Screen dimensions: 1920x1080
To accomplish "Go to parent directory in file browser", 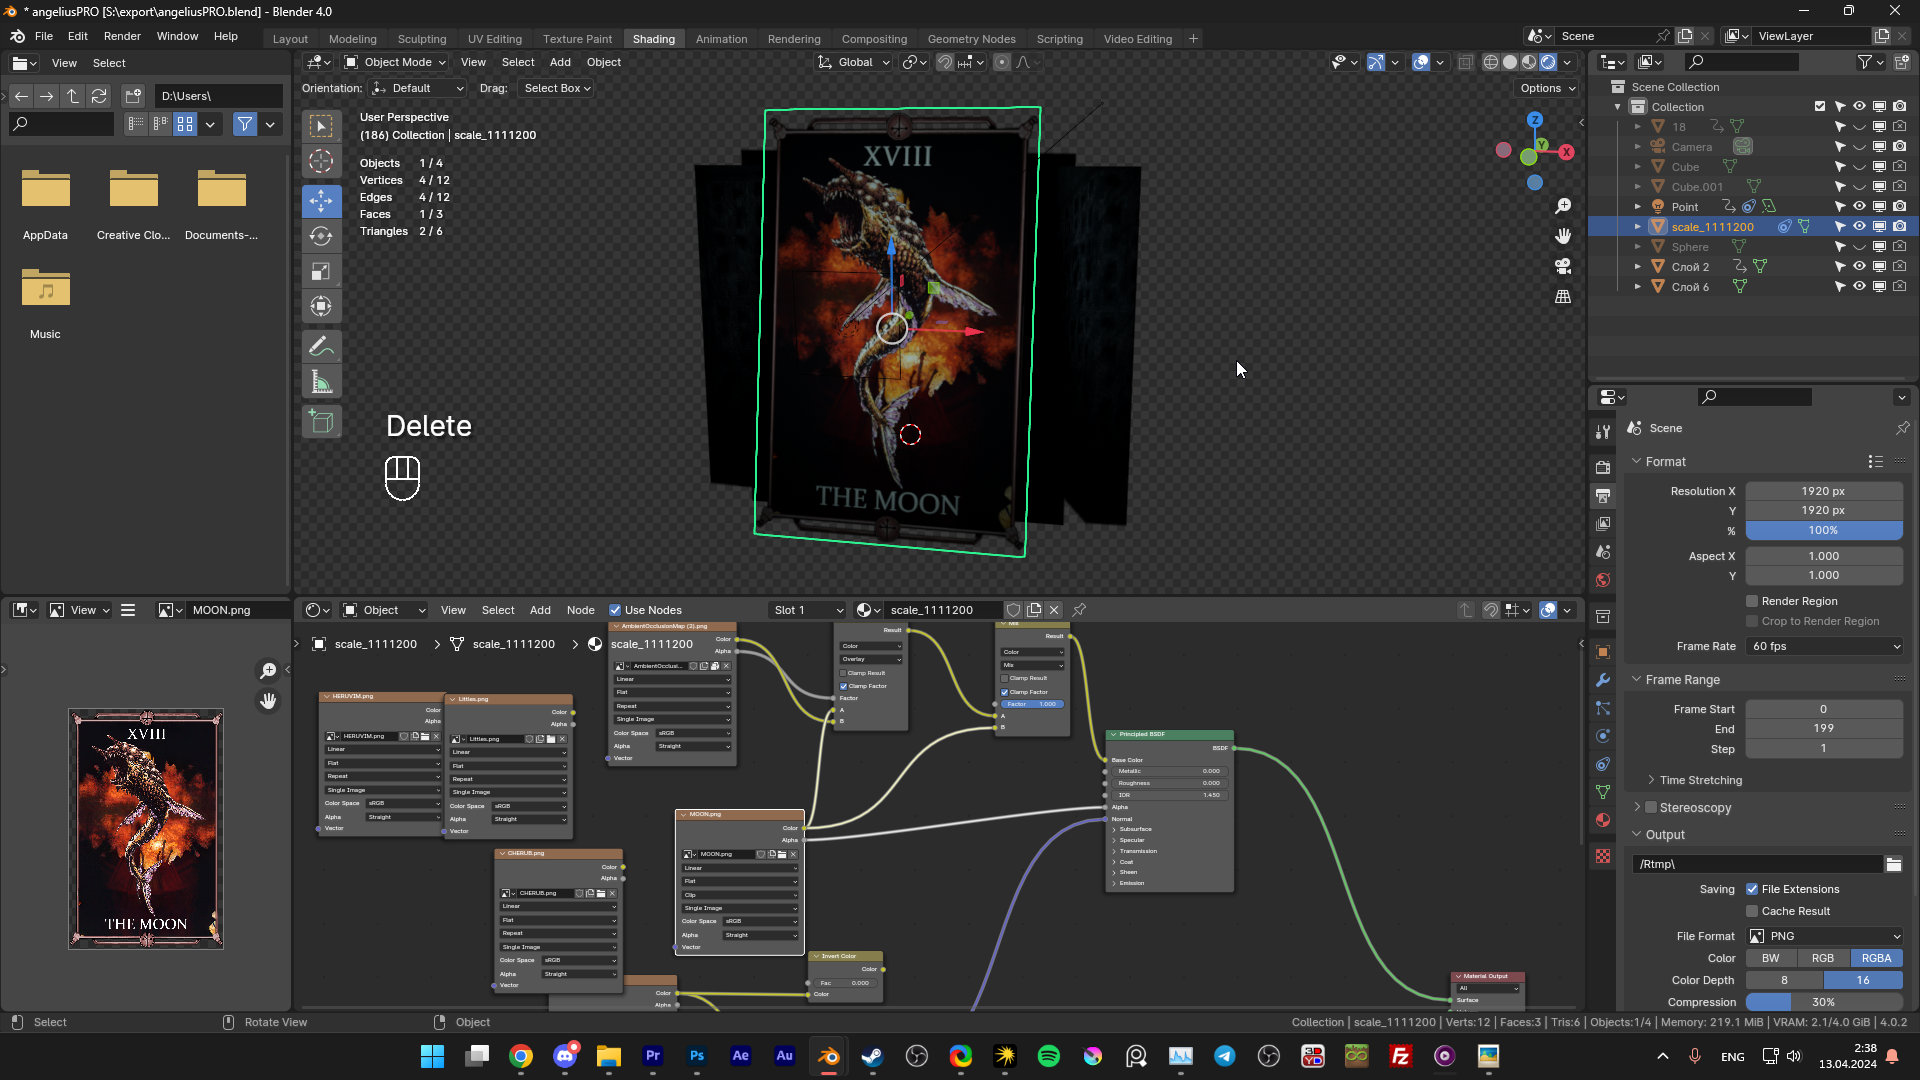I will [x=73, y=96].
